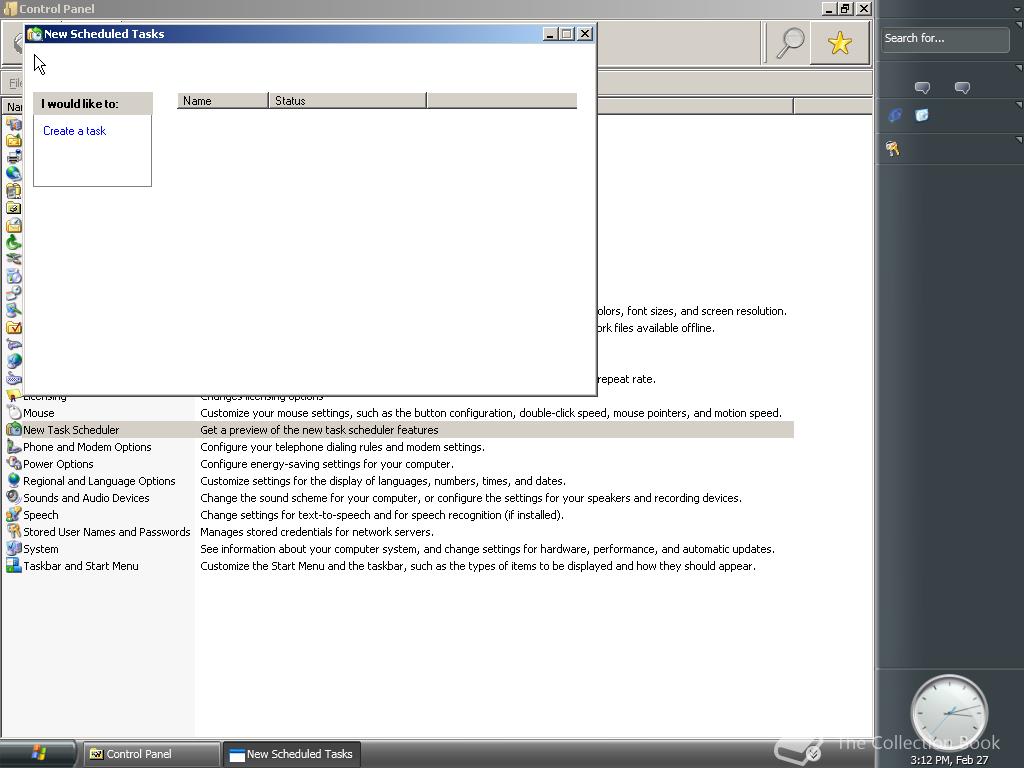
Task: Click the printer icon in the Control Panel list
Action: pyautogui.click(x=14, y=157)
